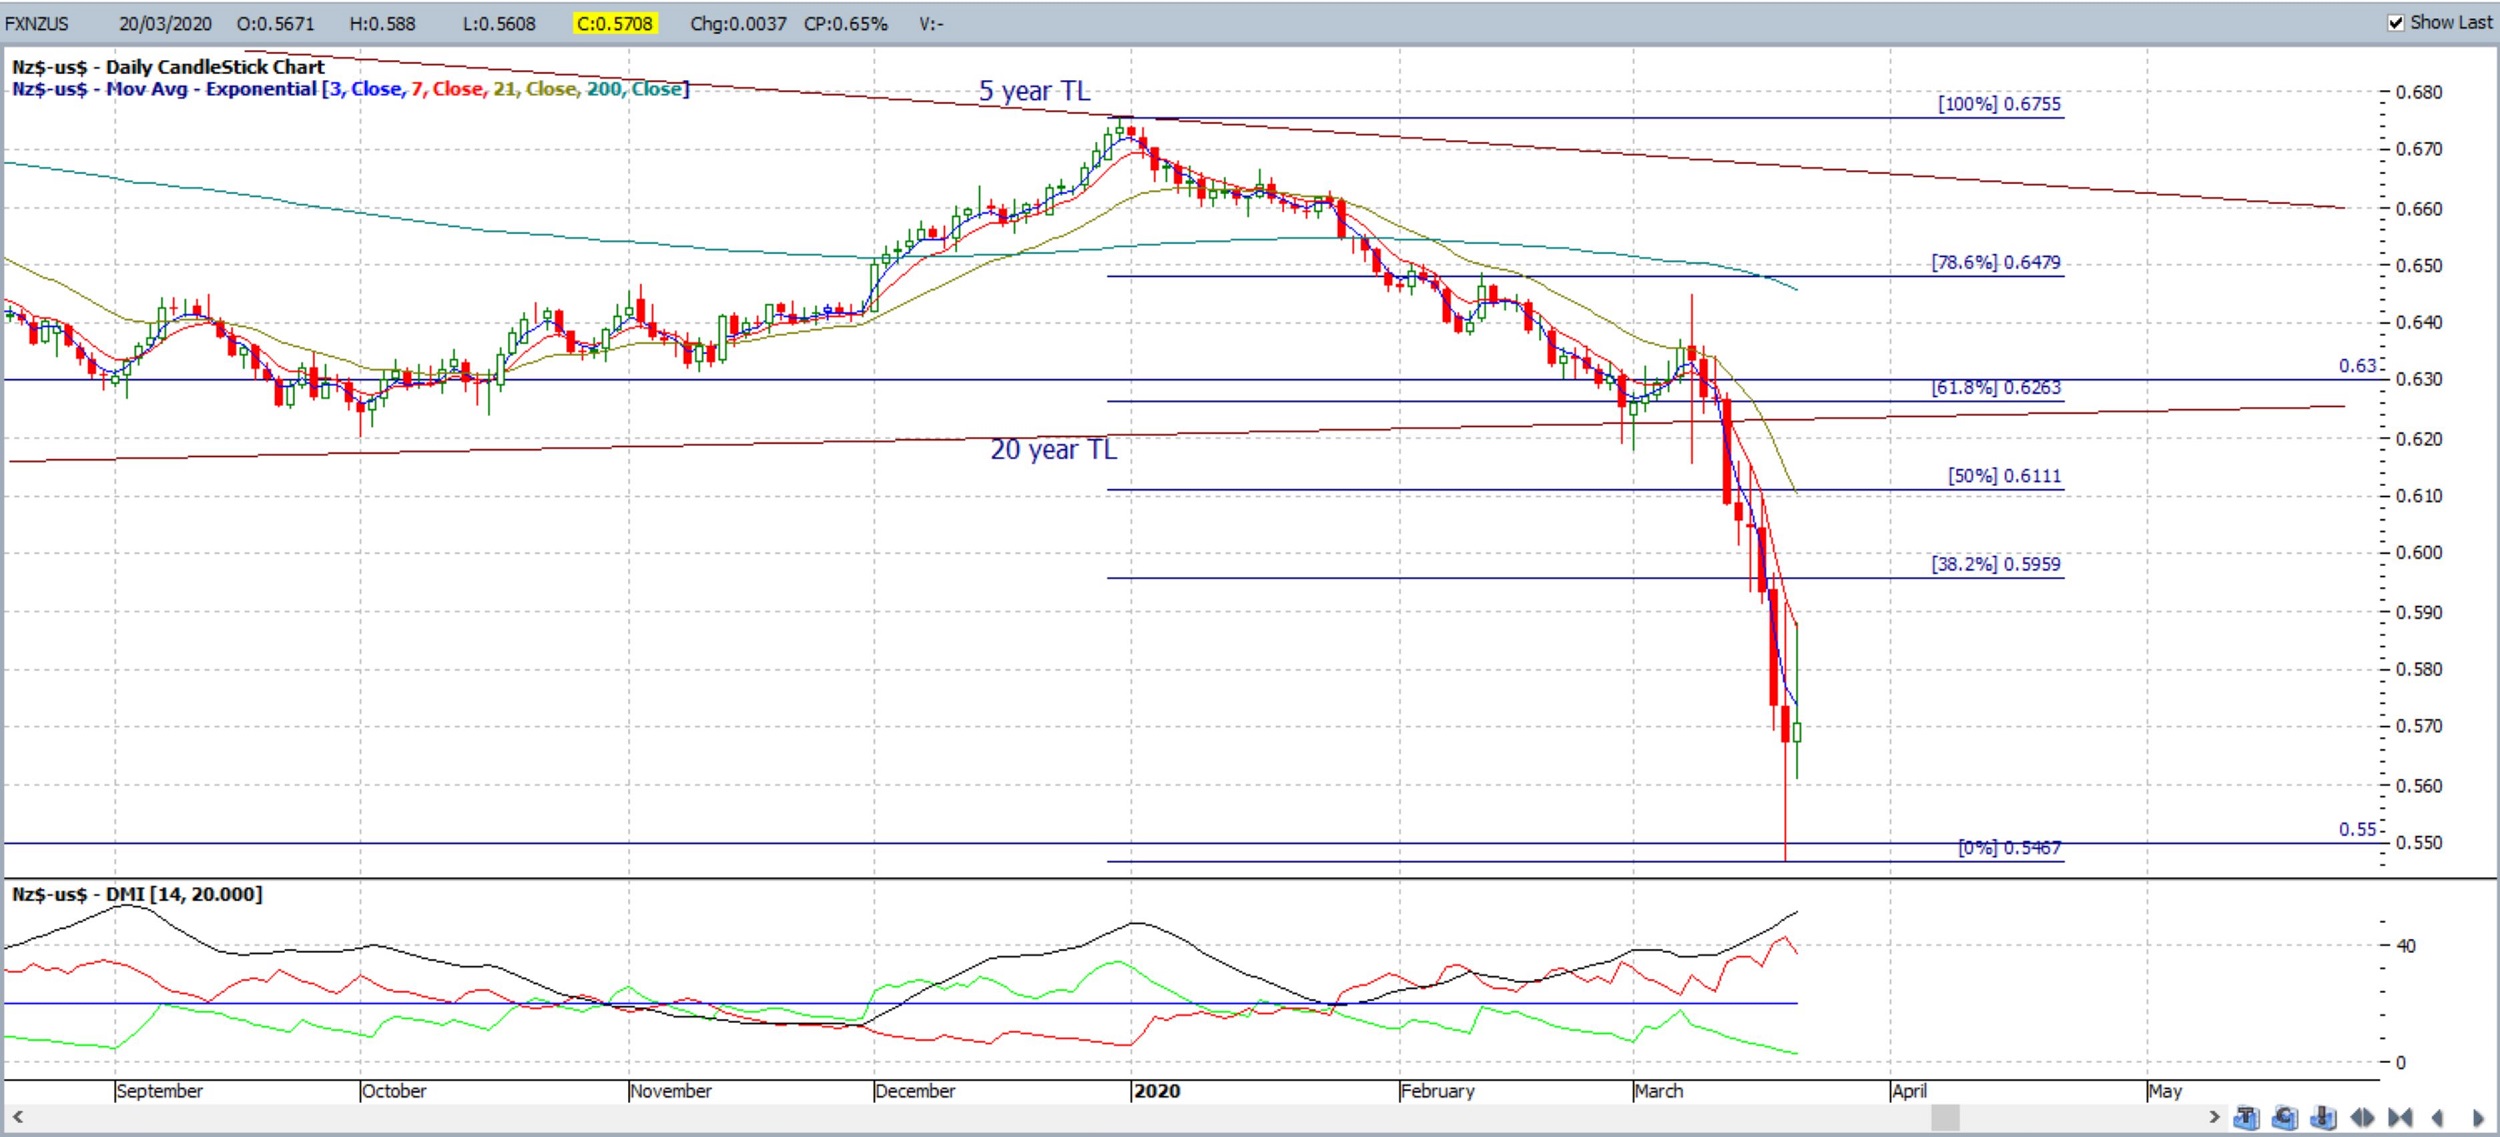Click the blue C toolbox icon
2500x1137 pixels.
click(x=2286, y=1117)
